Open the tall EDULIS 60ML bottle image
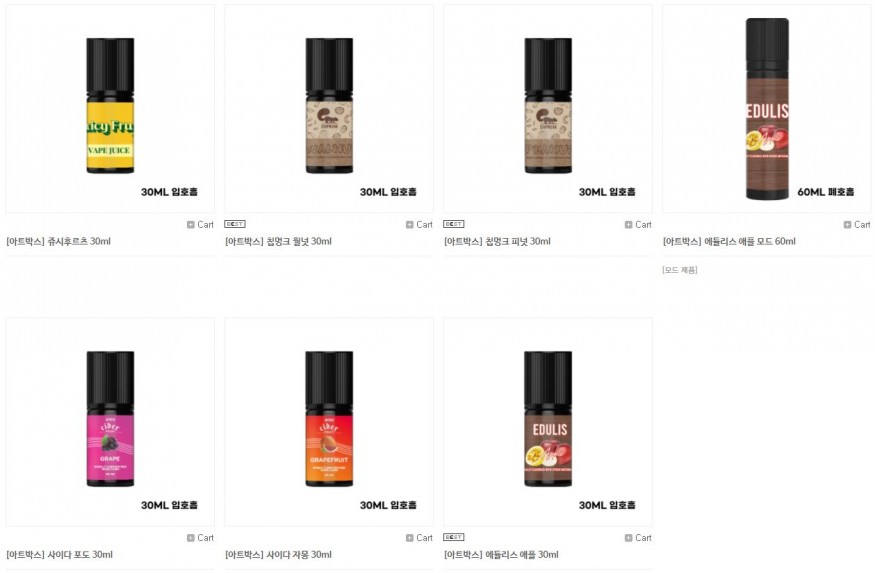Image resolution: width=875 pixels, height=573 pixels. click(767, 109)
